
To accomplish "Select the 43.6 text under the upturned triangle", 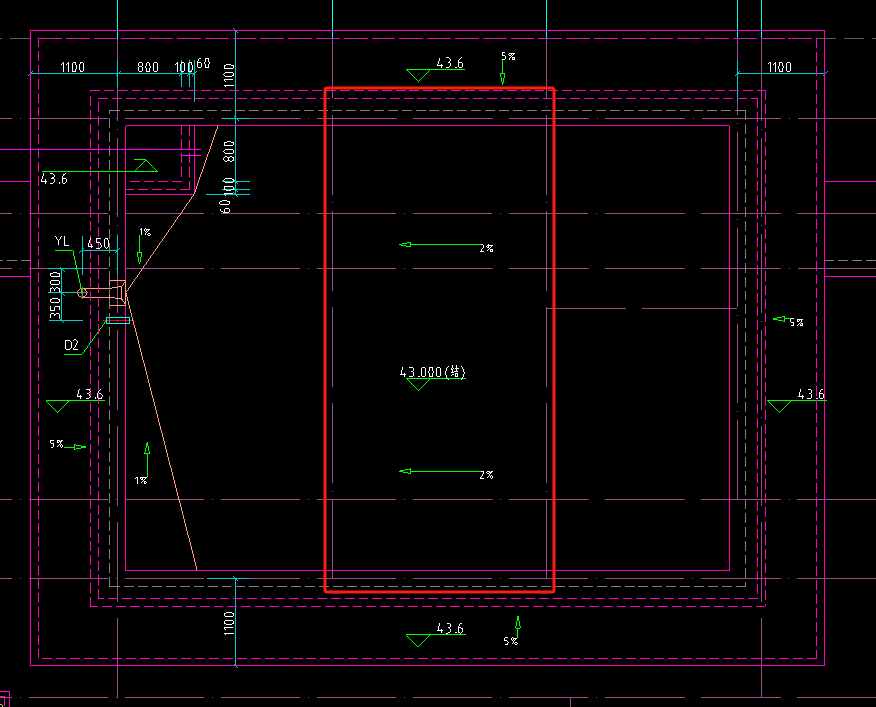I will (54, 179).
